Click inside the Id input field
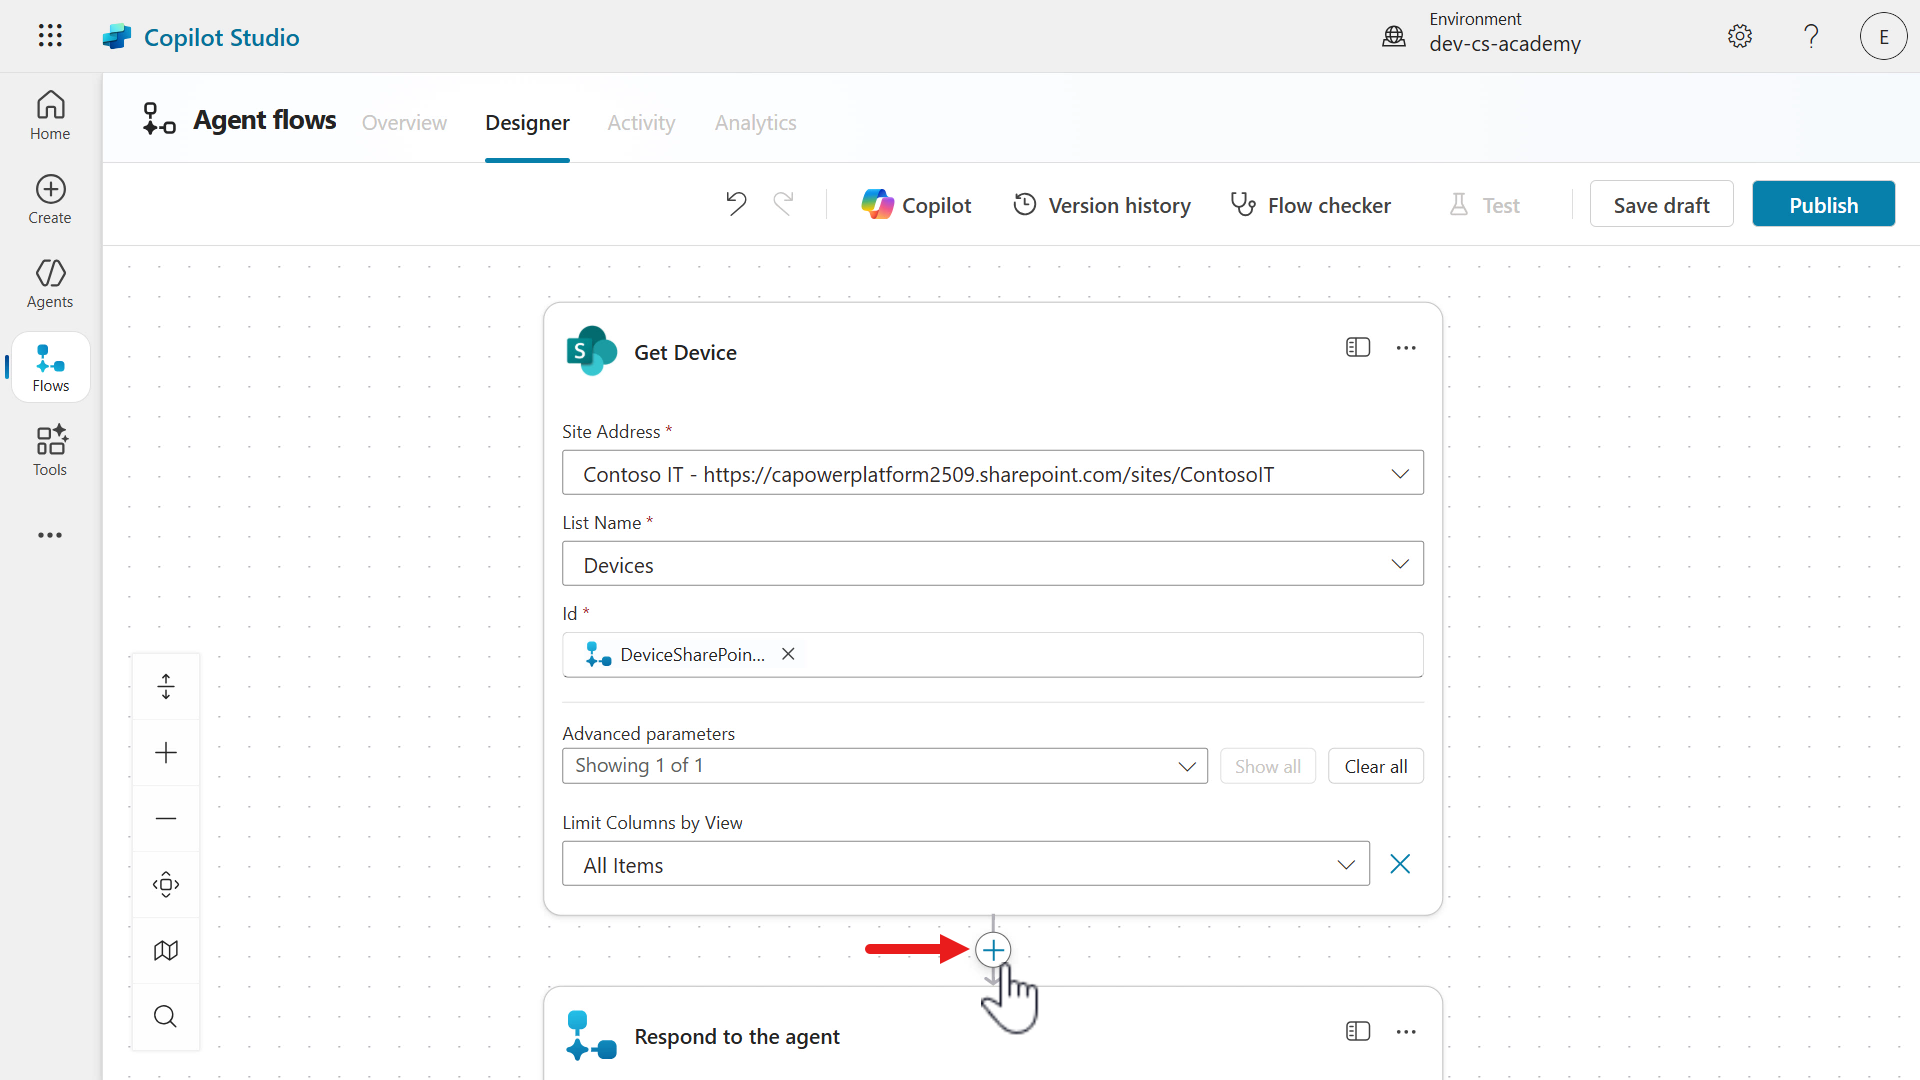Screen dimensions: 1920x1080 point(1100,655)
